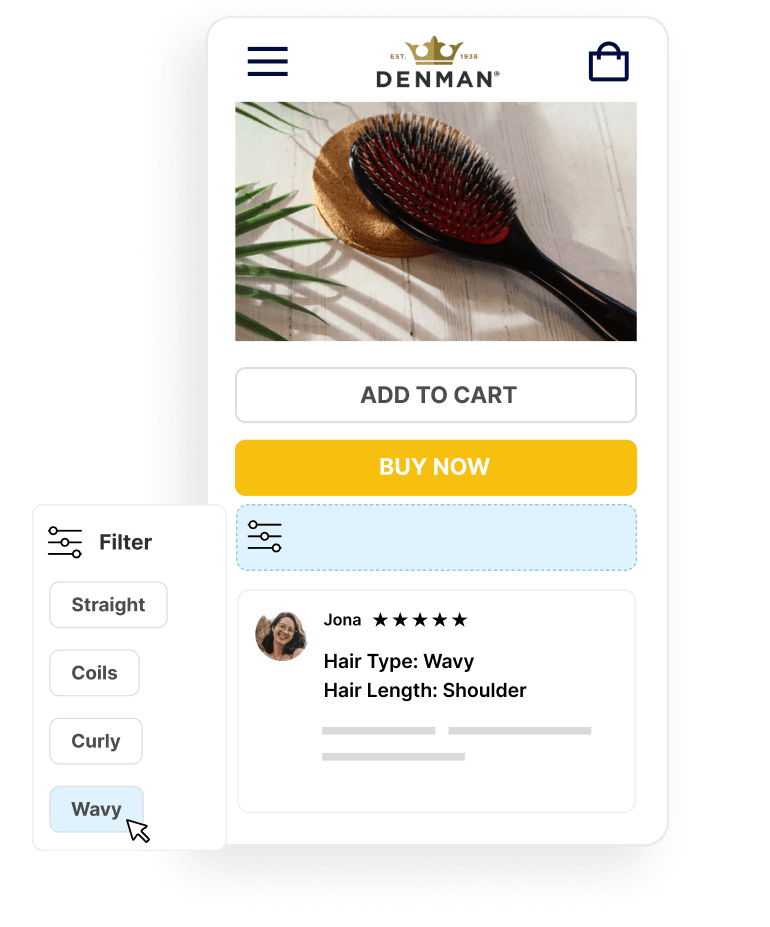The height and width of the screenshot is (927, 770).
Task: Click the ADD TO CART button
Action: coord(436,395)
